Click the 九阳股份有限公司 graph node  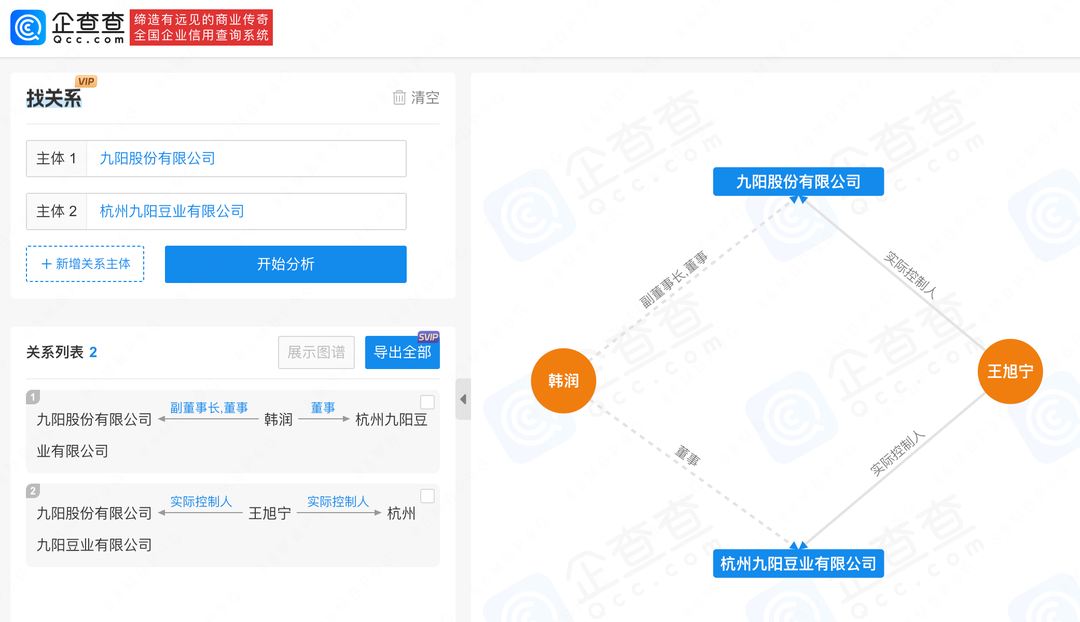coord(798,181)
